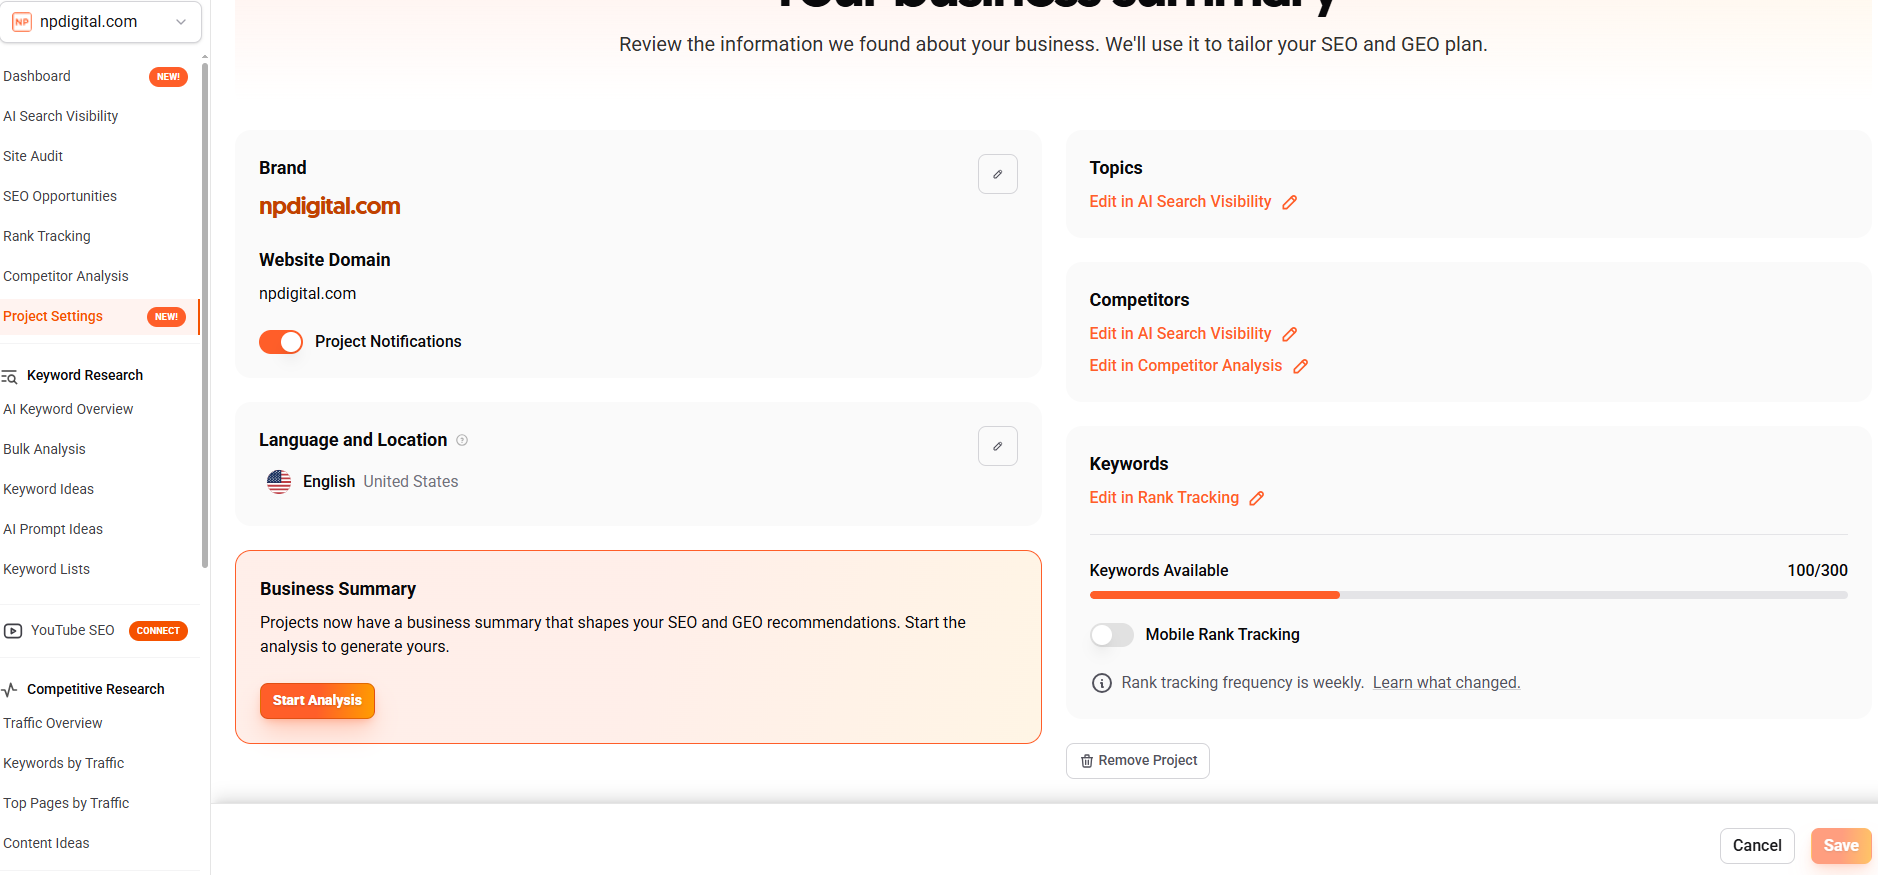
Task: Click the YouTube SEO play icon
Action: click(13, 631)
